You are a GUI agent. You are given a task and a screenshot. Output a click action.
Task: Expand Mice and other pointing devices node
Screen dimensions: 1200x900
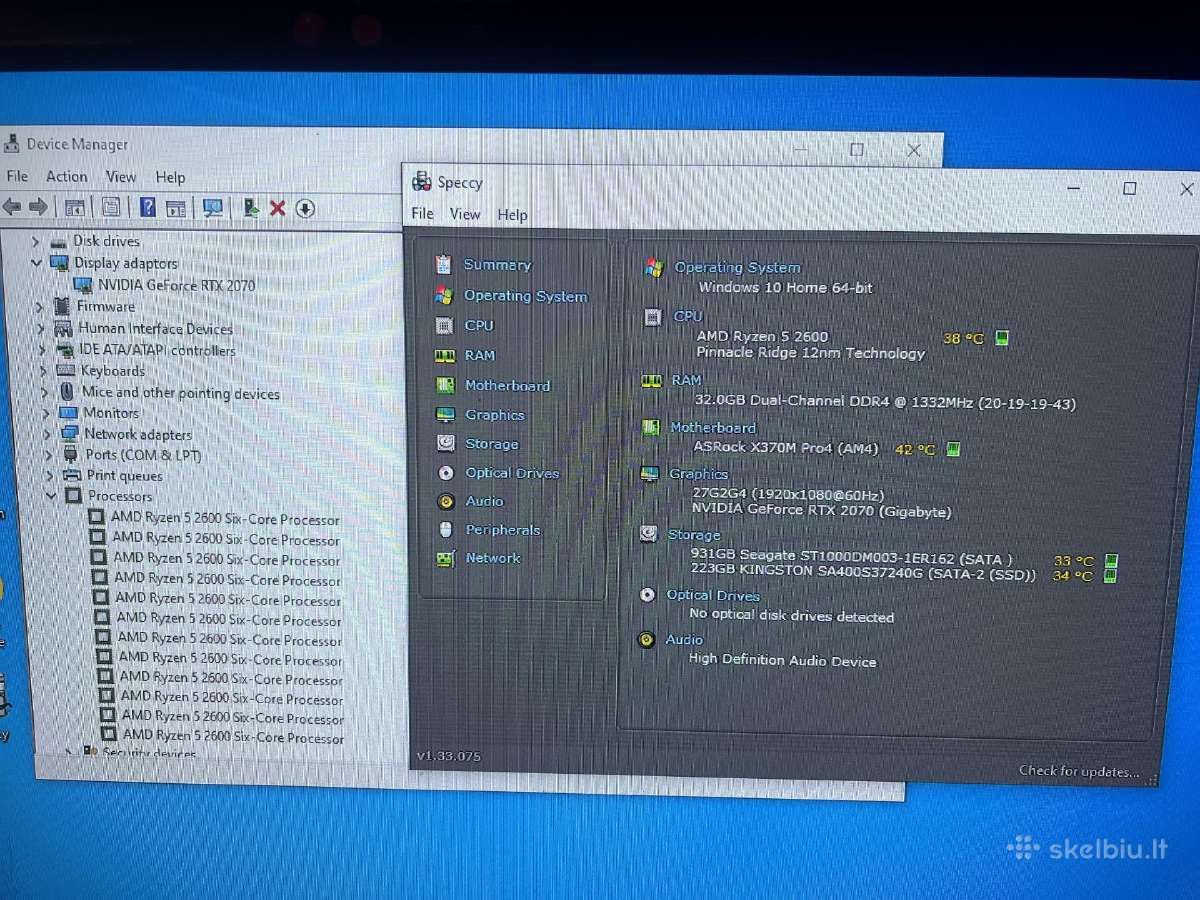pos(44,392)
